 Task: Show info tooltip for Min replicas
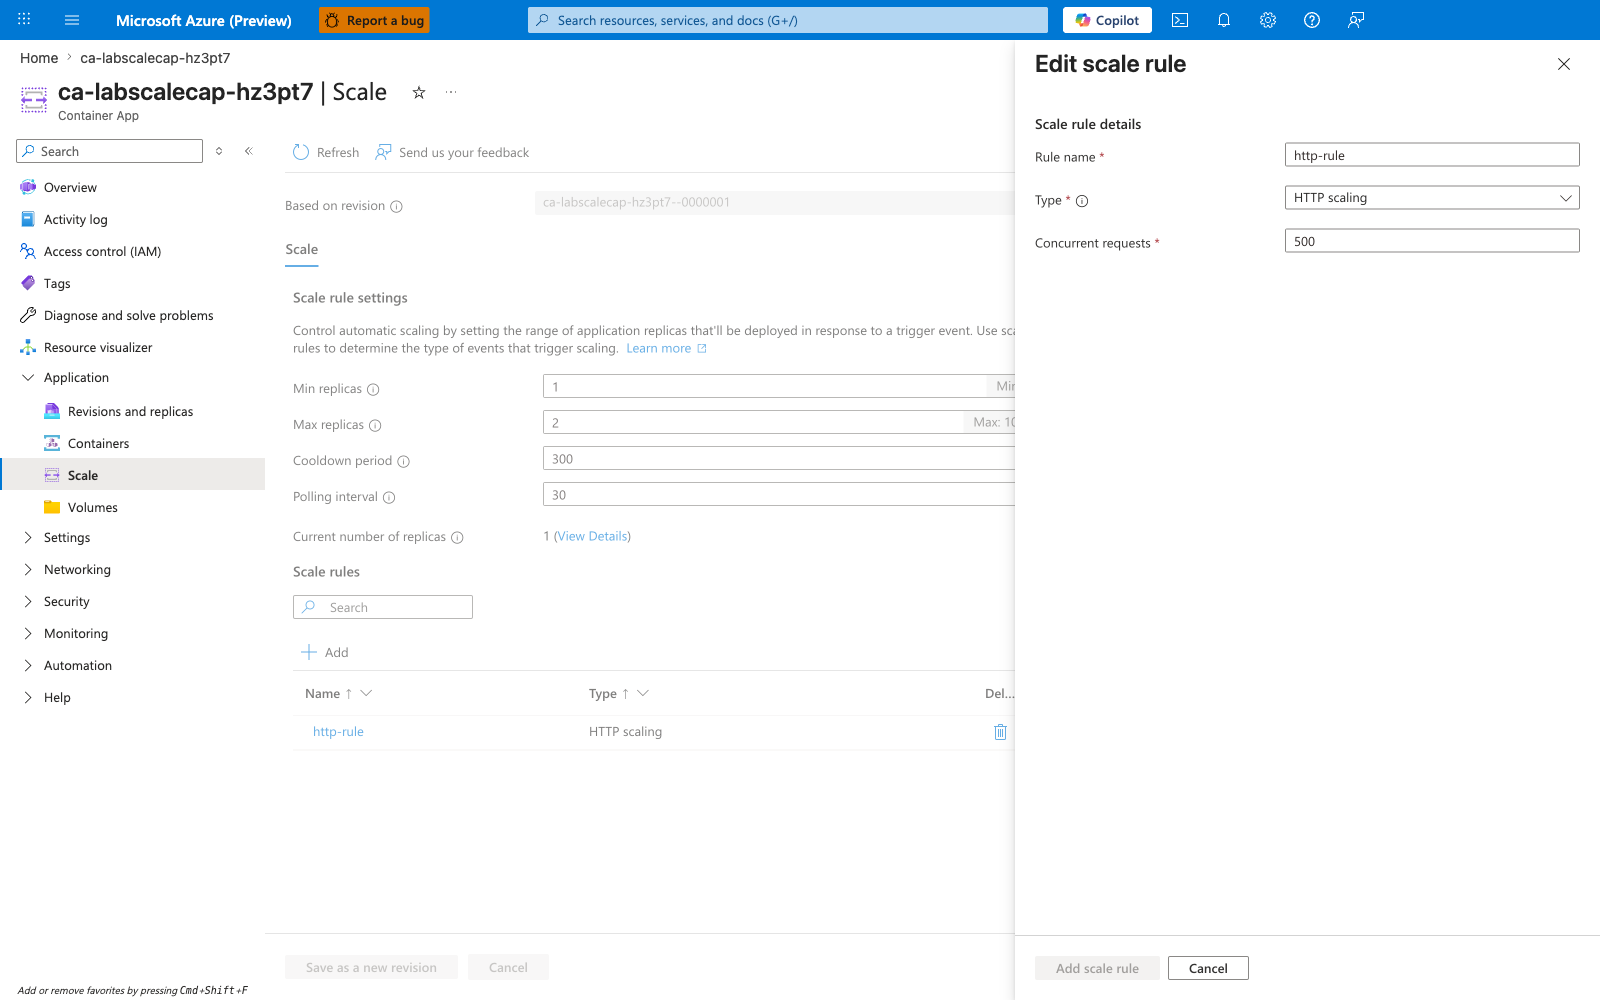tap(373, 389)
